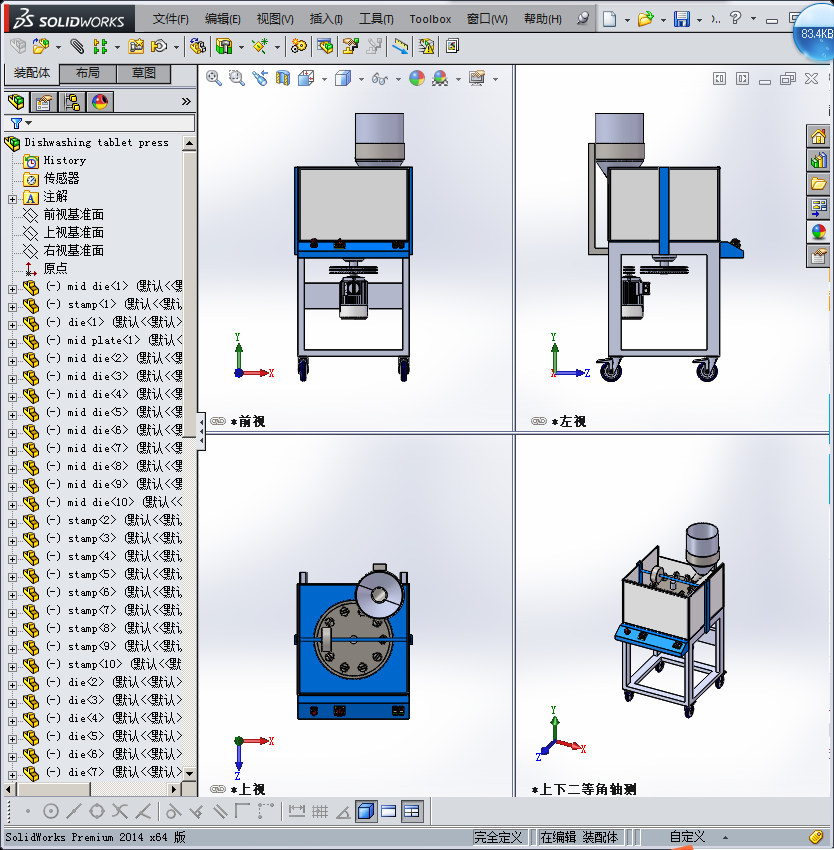Open the Show Hidden Components icon

[x=197, y=47]
